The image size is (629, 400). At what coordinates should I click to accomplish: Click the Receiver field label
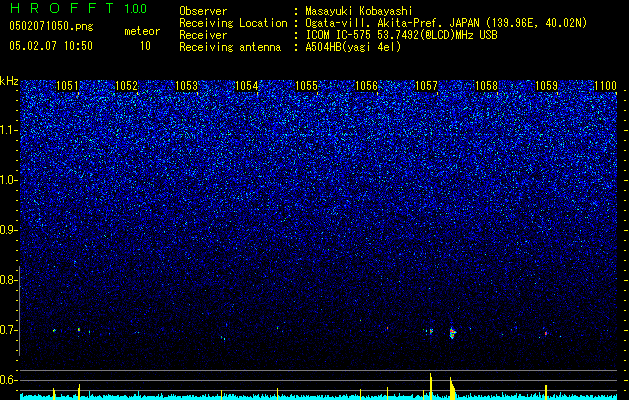click(203, 35)
